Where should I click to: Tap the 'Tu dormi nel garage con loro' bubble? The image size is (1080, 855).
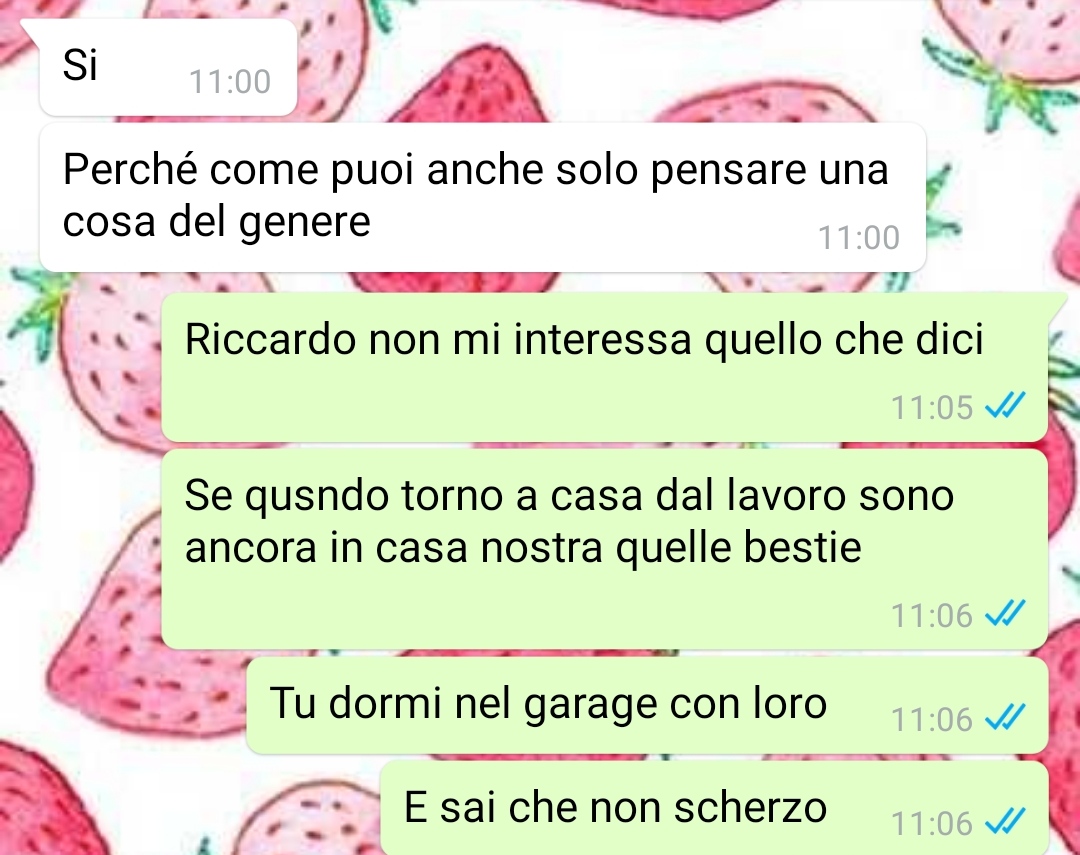coord(647,705)
